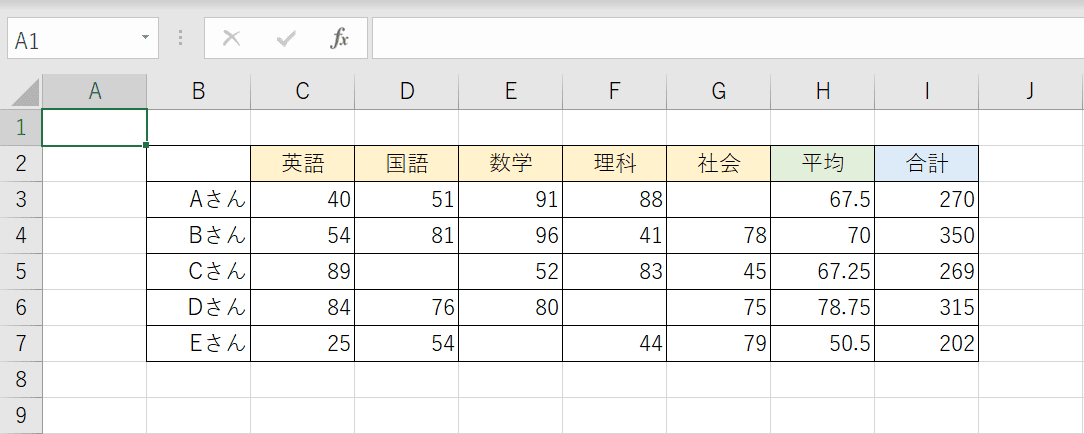This screenshot has width=1084, height=434.
Task: Click the 国語 header cell
Action: 406,164
